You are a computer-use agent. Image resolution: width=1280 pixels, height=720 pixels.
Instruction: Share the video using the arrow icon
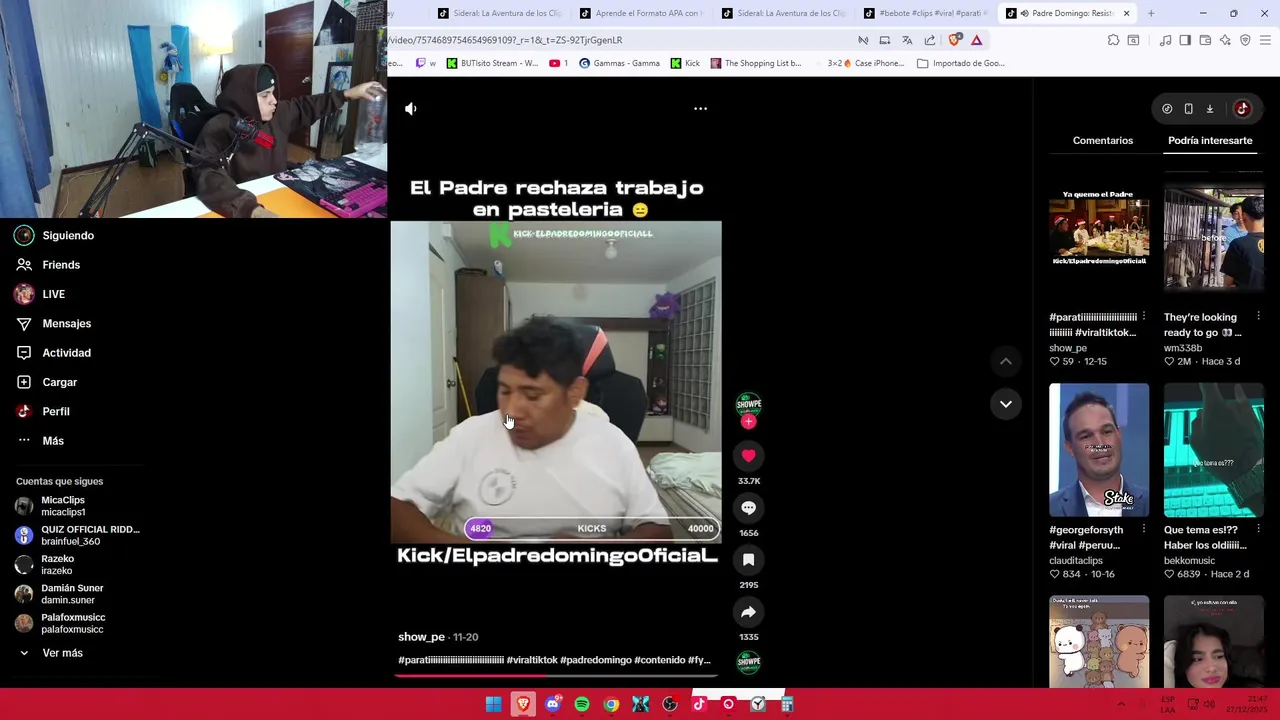click(x=748, y=612)
